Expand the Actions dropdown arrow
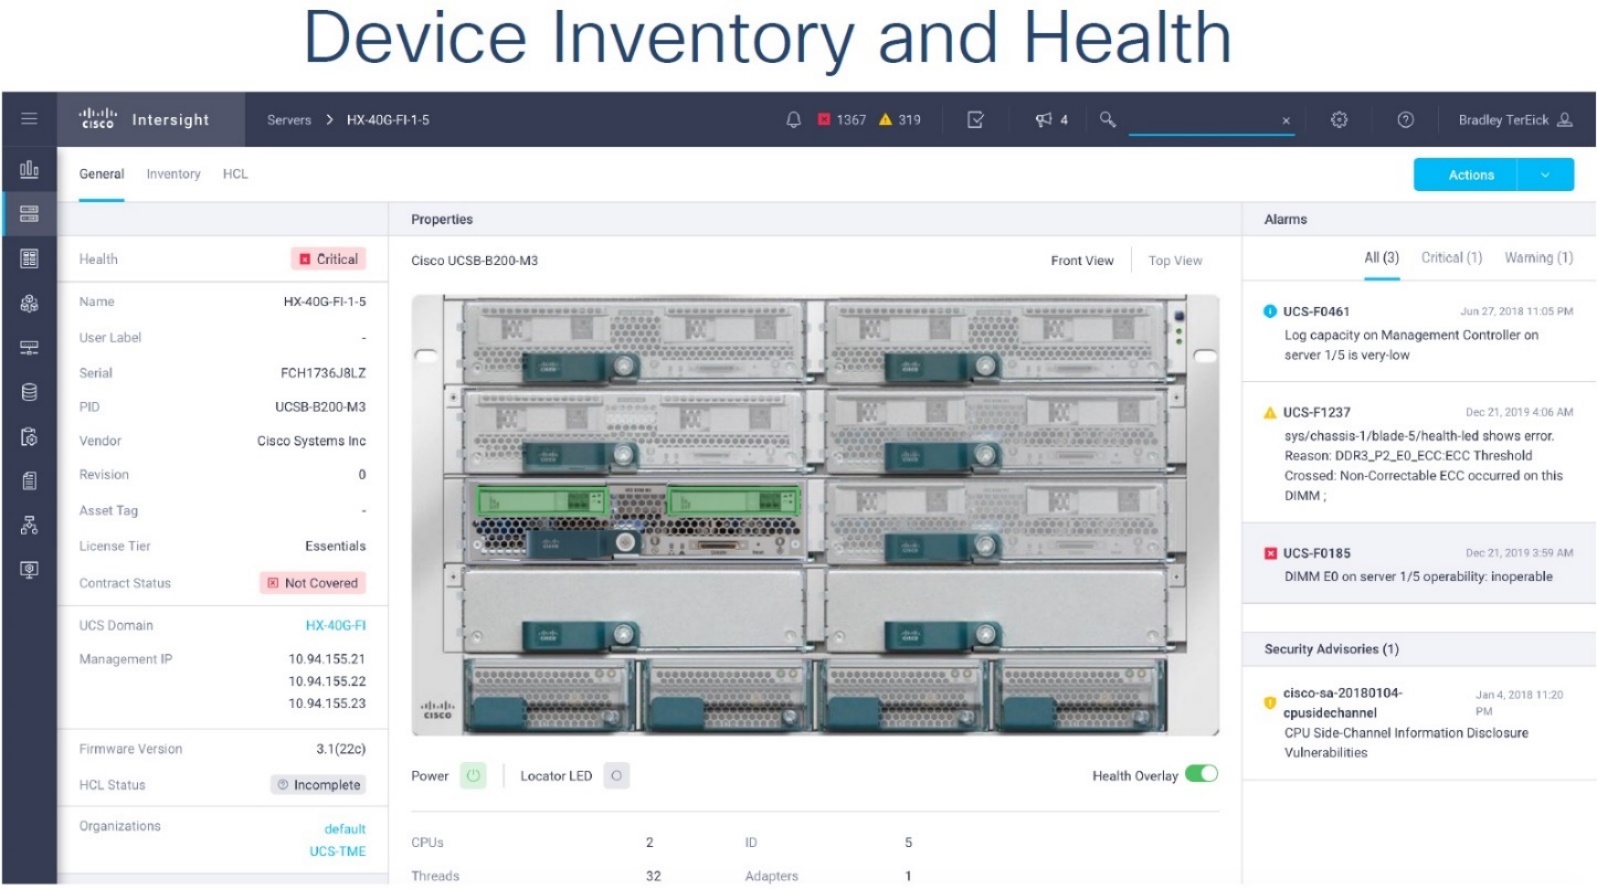 1545,174
